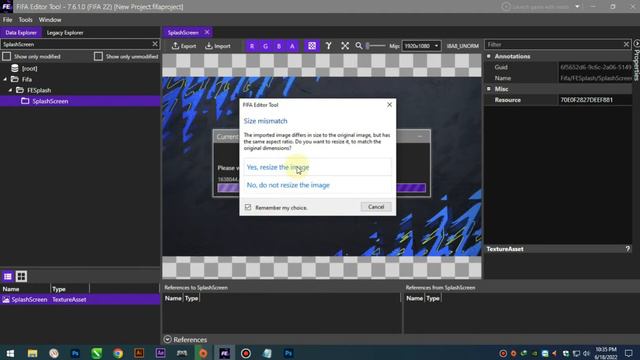
Task: Click the Export toolbar button
Action: (x=184, y=46)
